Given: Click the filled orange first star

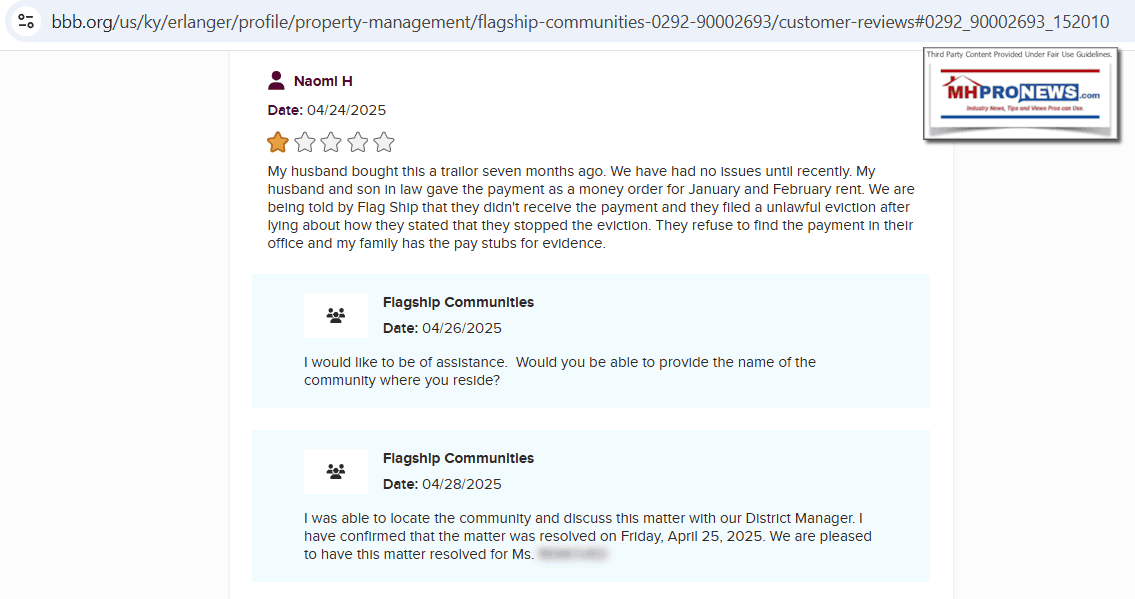Looking at the screenshot, I should click(278, 142).
